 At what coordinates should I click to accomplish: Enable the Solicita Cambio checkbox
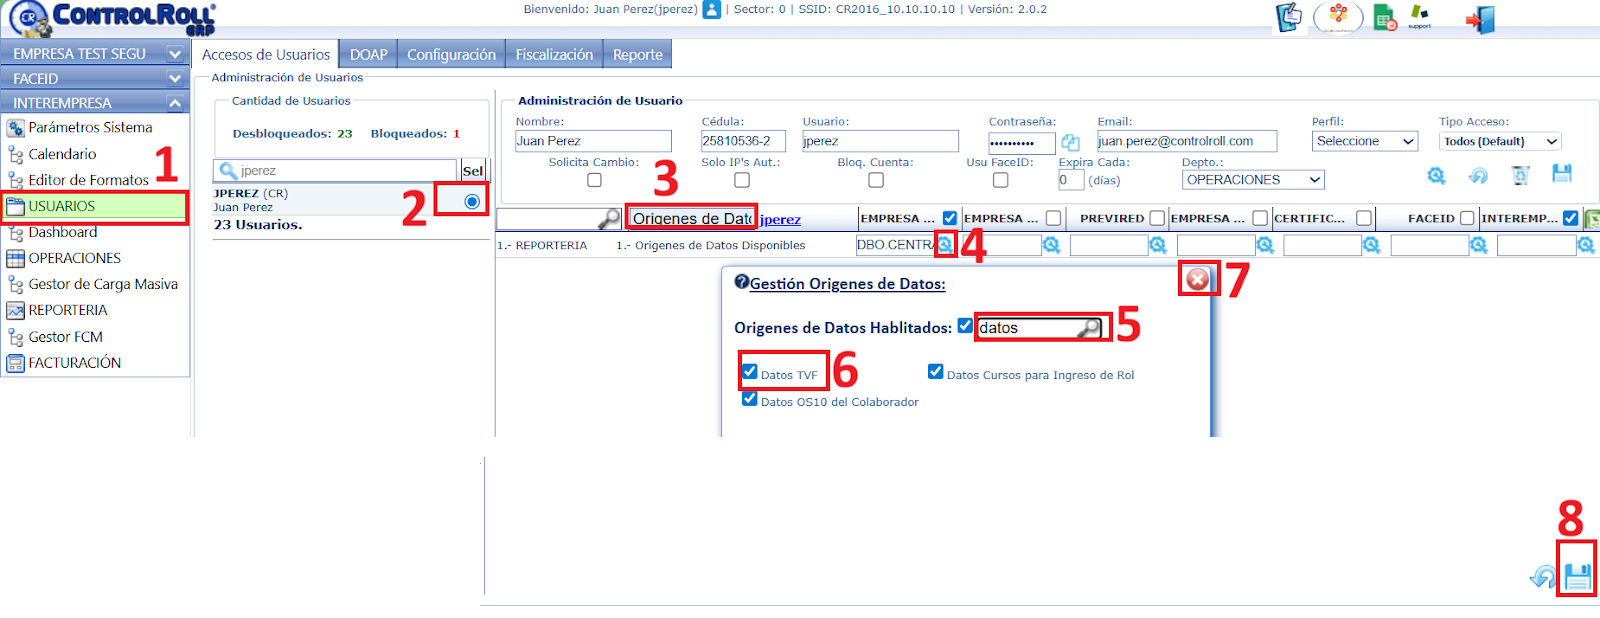(594, 180)
